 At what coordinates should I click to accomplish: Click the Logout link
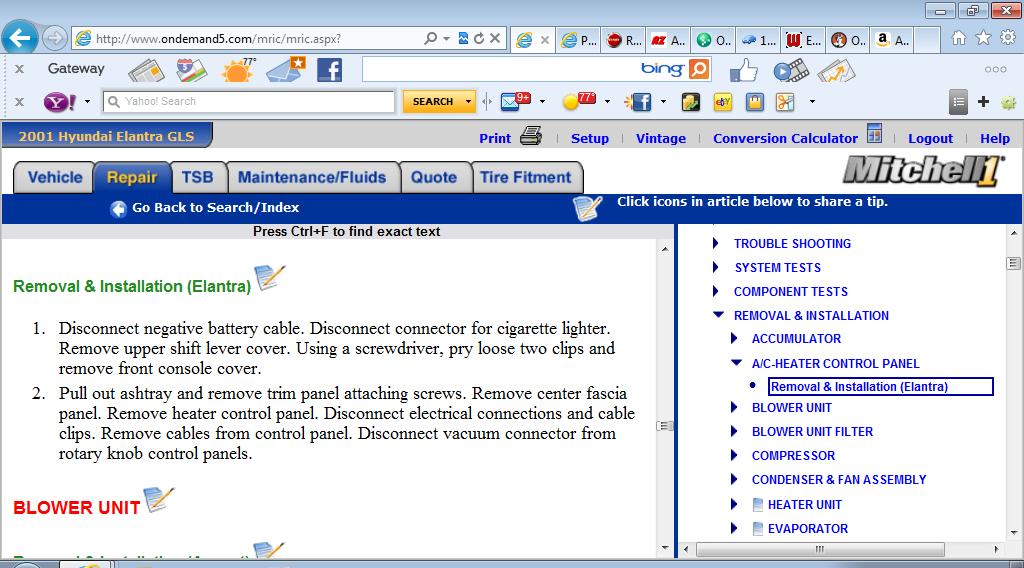pyautogui.click(x=930, y=138)
